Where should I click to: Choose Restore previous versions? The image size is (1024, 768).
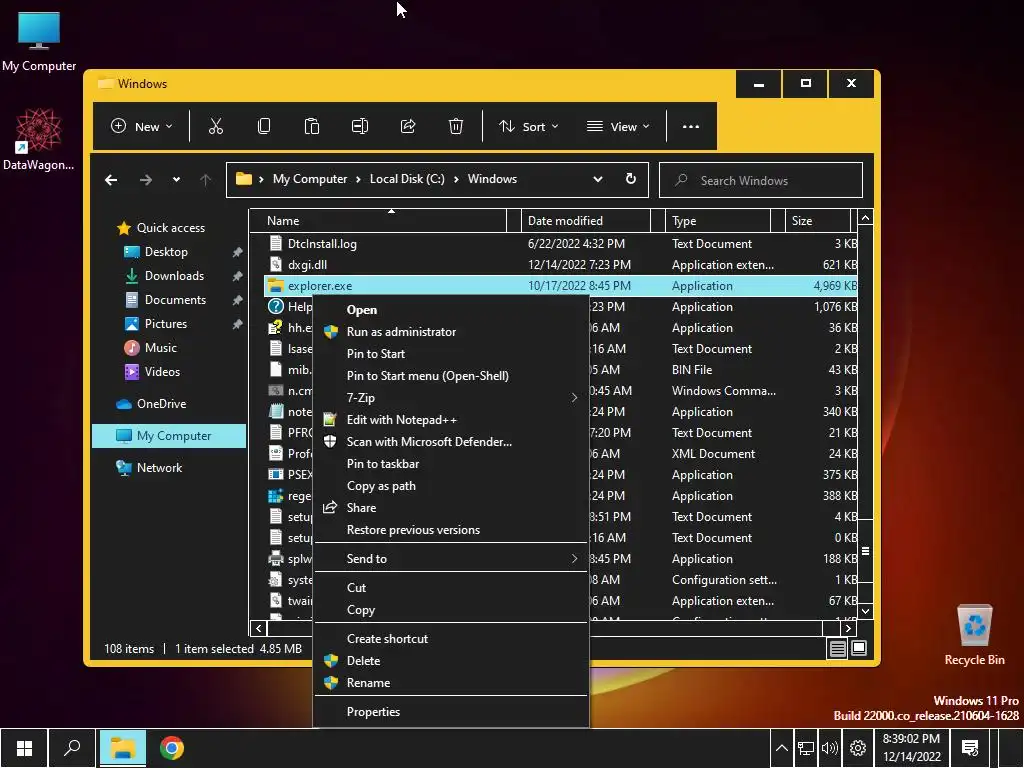451,530
